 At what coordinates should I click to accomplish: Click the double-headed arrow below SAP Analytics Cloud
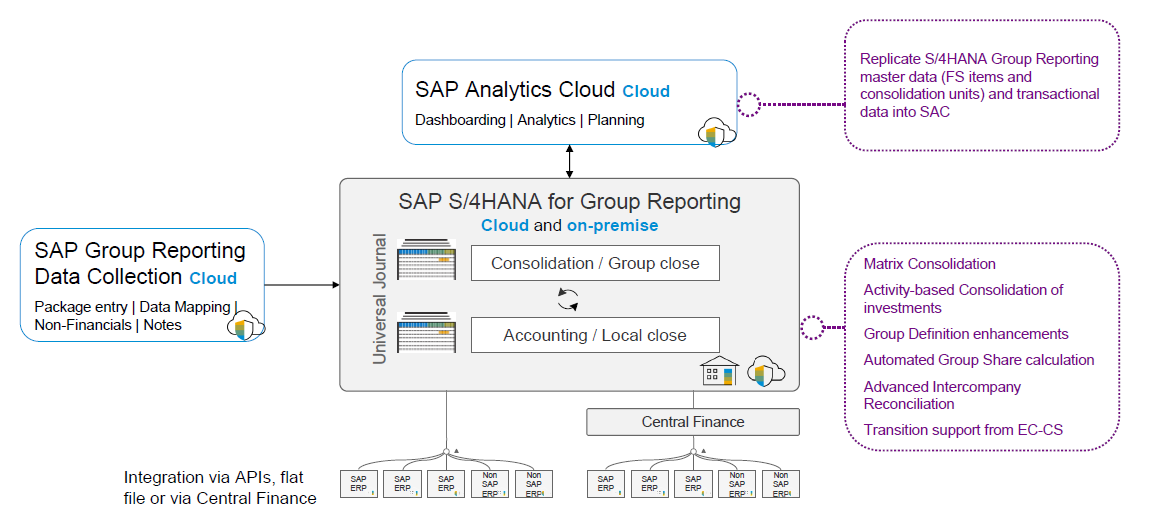[x=569, y=160]
